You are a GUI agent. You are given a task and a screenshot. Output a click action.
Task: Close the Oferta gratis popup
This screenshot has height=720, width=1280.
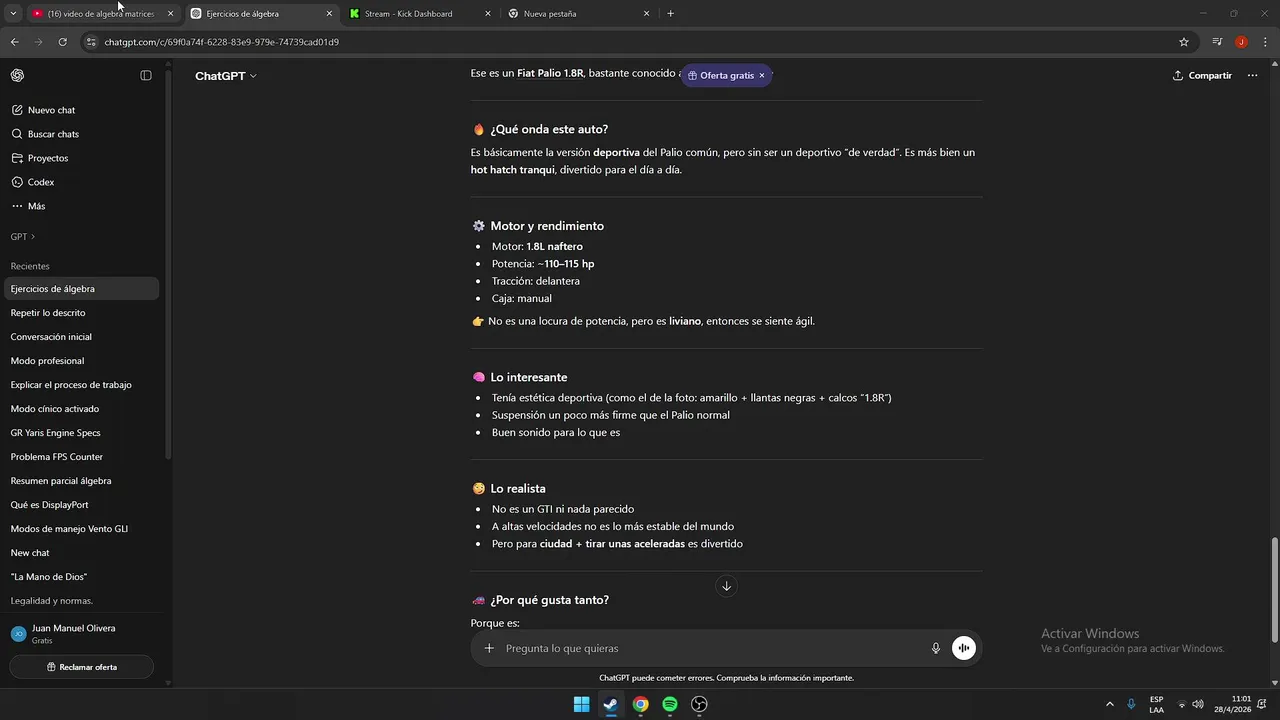(761, 76)
